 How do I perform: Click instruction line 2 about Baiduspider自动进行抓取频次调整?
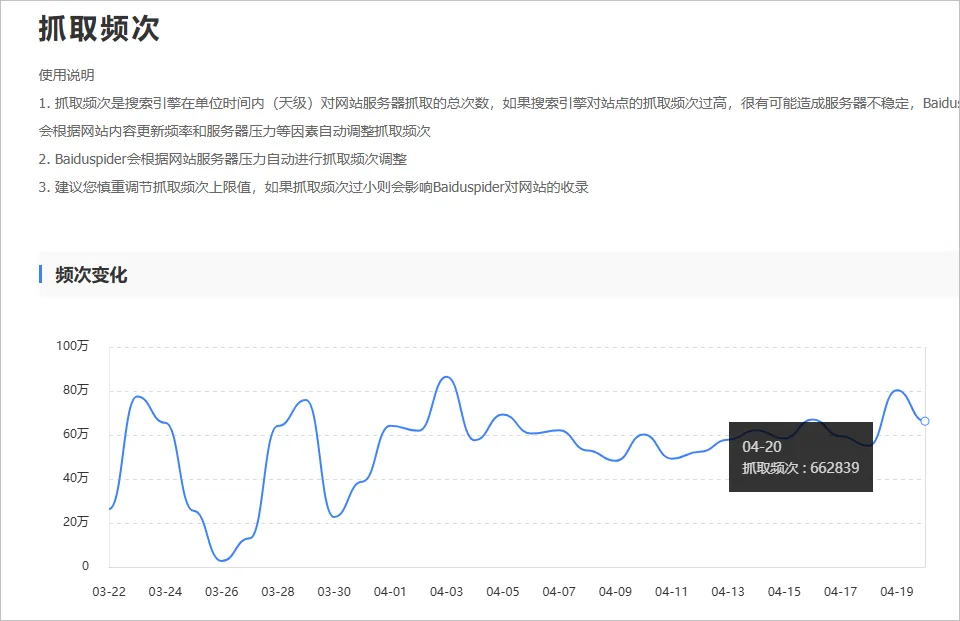223,159
